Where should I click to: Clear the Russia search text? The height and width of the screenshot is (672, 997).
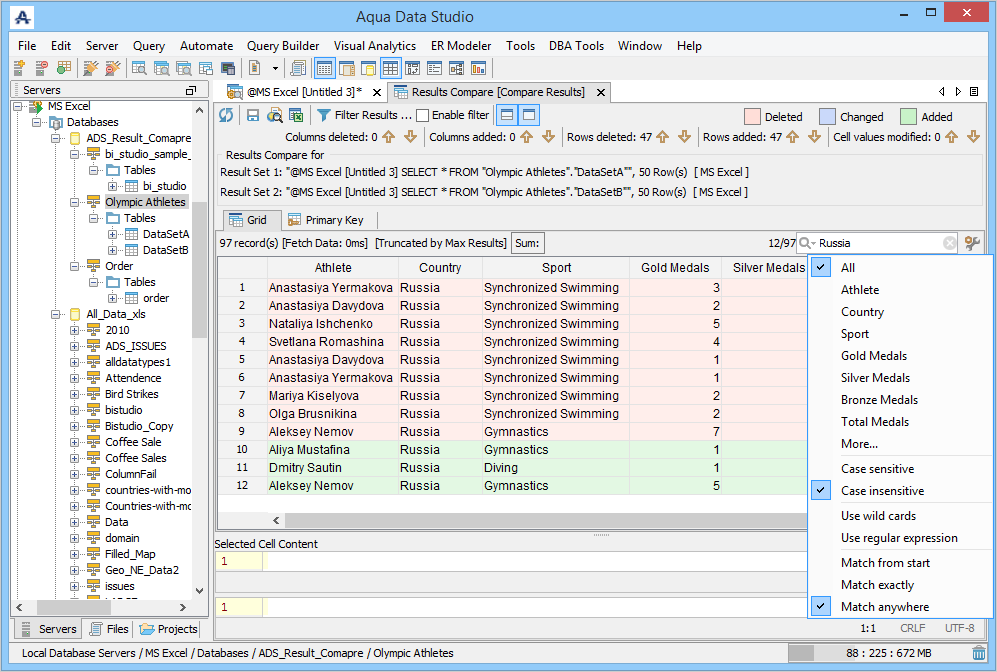pyautogui.click(x=949, y=243)
